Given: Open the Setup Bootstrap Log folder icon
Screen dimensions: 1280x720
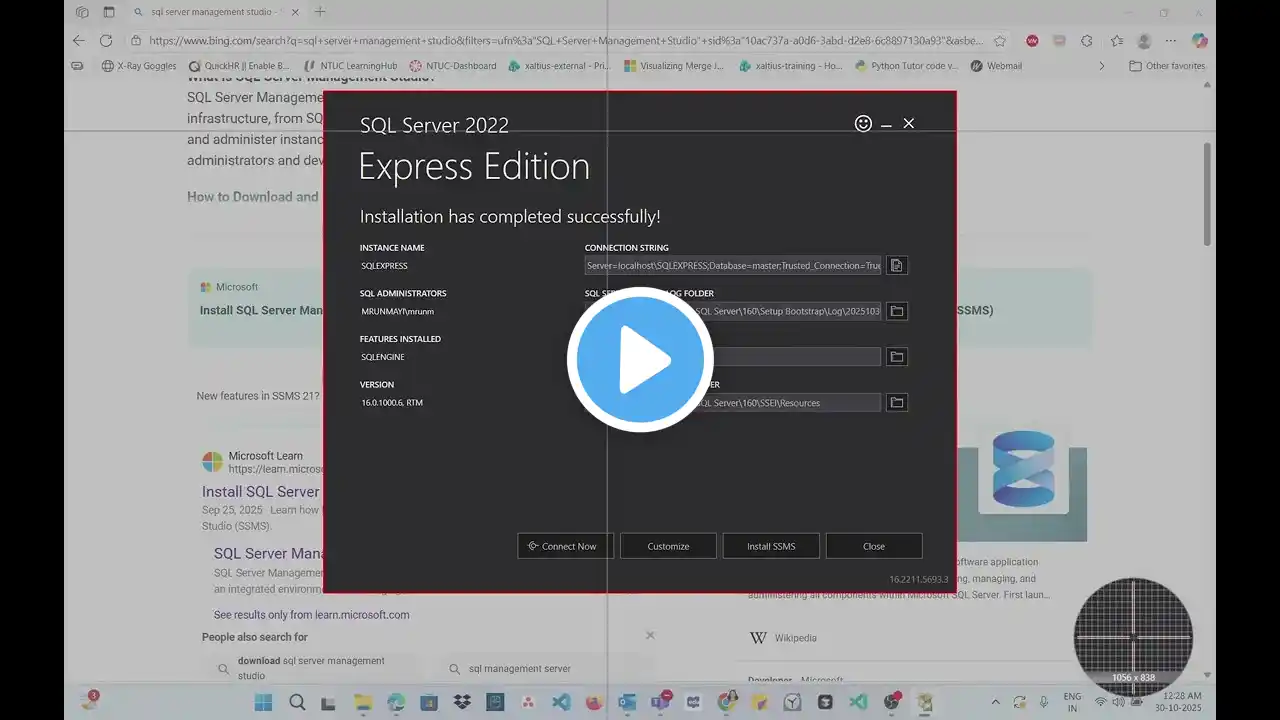Looking at the screenshot, I should pos(897,311).
